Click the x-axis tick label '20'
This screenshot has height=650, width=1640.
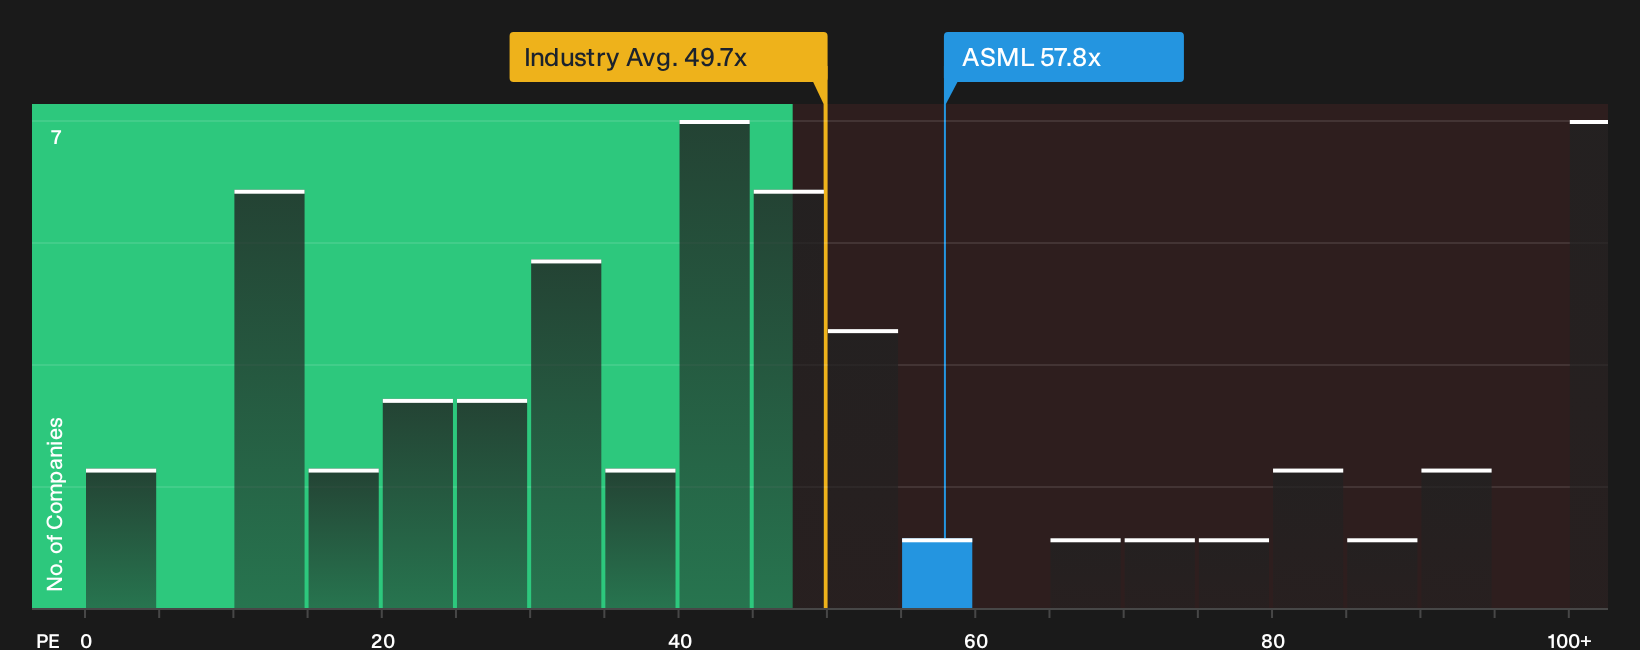383,640
